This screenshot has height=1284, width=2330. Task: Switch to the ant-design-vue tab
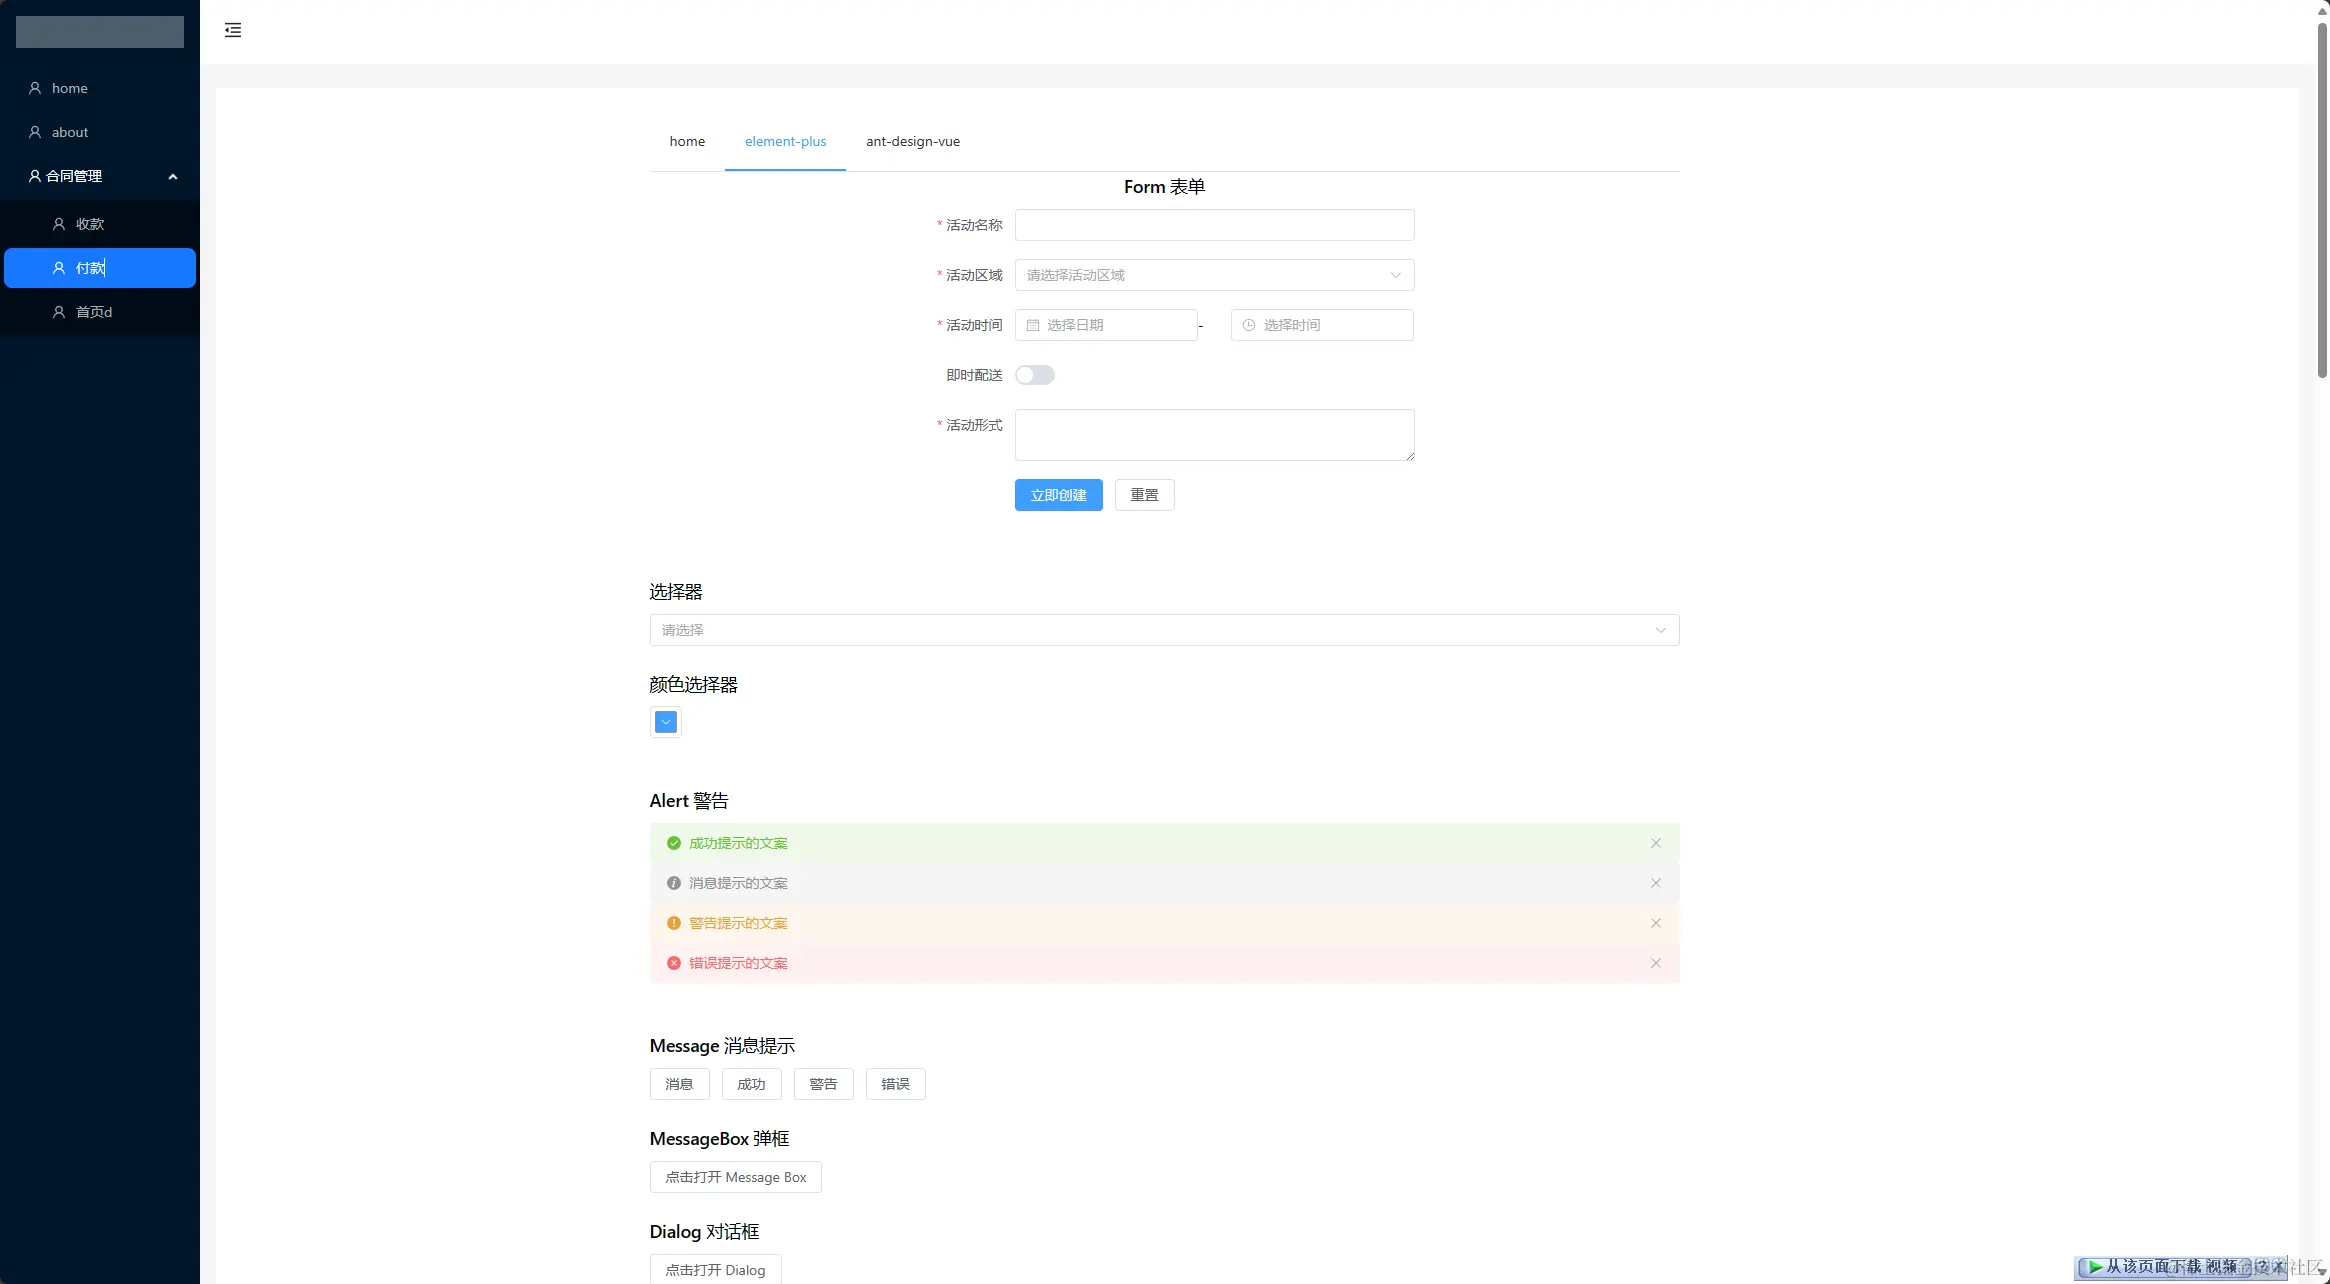[912, 142]
